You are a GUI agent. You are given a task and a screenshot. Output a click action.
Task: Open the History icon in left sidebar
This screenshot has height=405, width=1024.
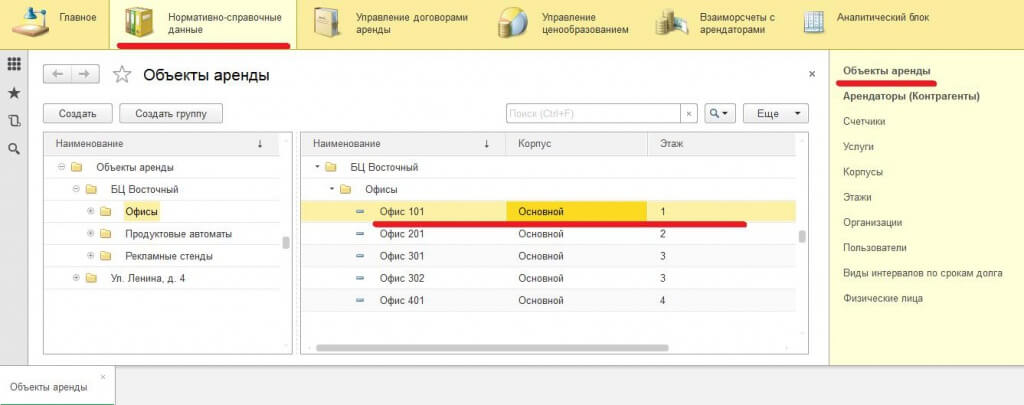pyautogui.click(x=14, y=121)
